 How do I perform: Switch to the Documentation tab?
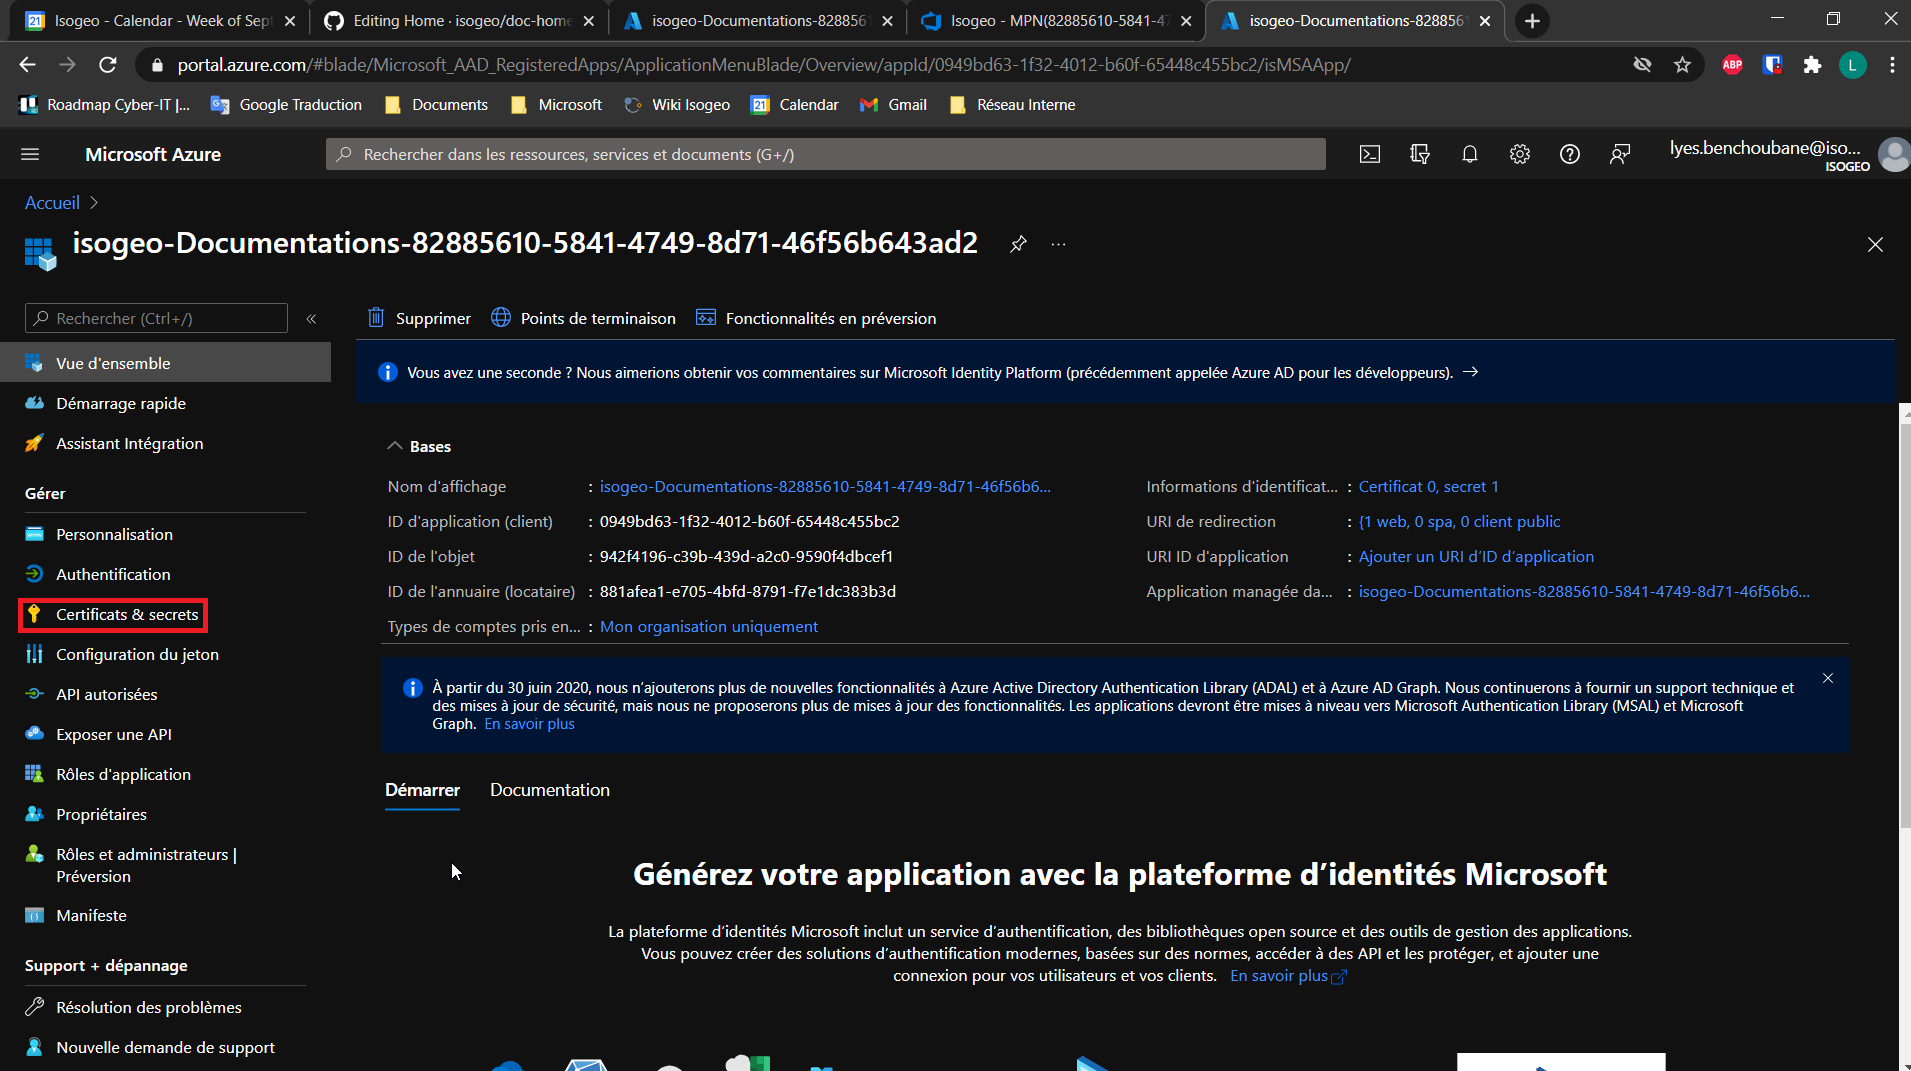point(549,790)
